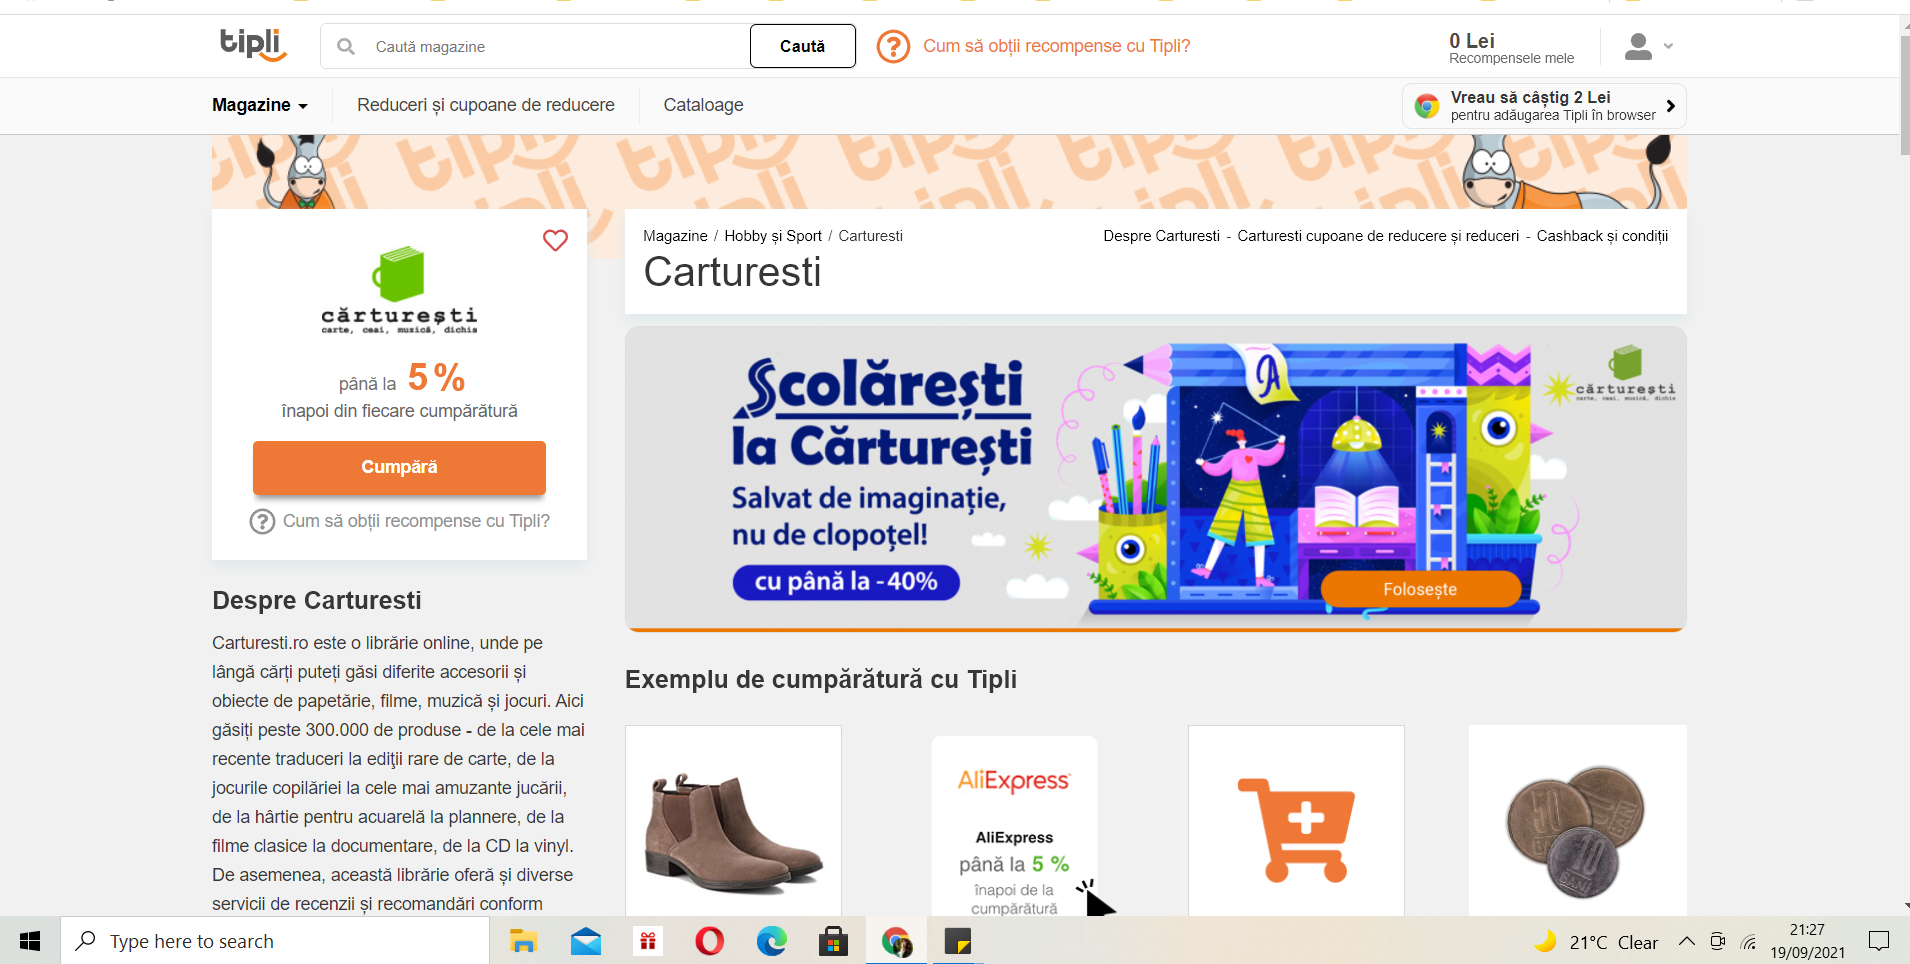The image size is (1910, 964).
Task: Jump to Carturesti cupoane de reducere și reduceri
Action: [x=1378, y=236]
